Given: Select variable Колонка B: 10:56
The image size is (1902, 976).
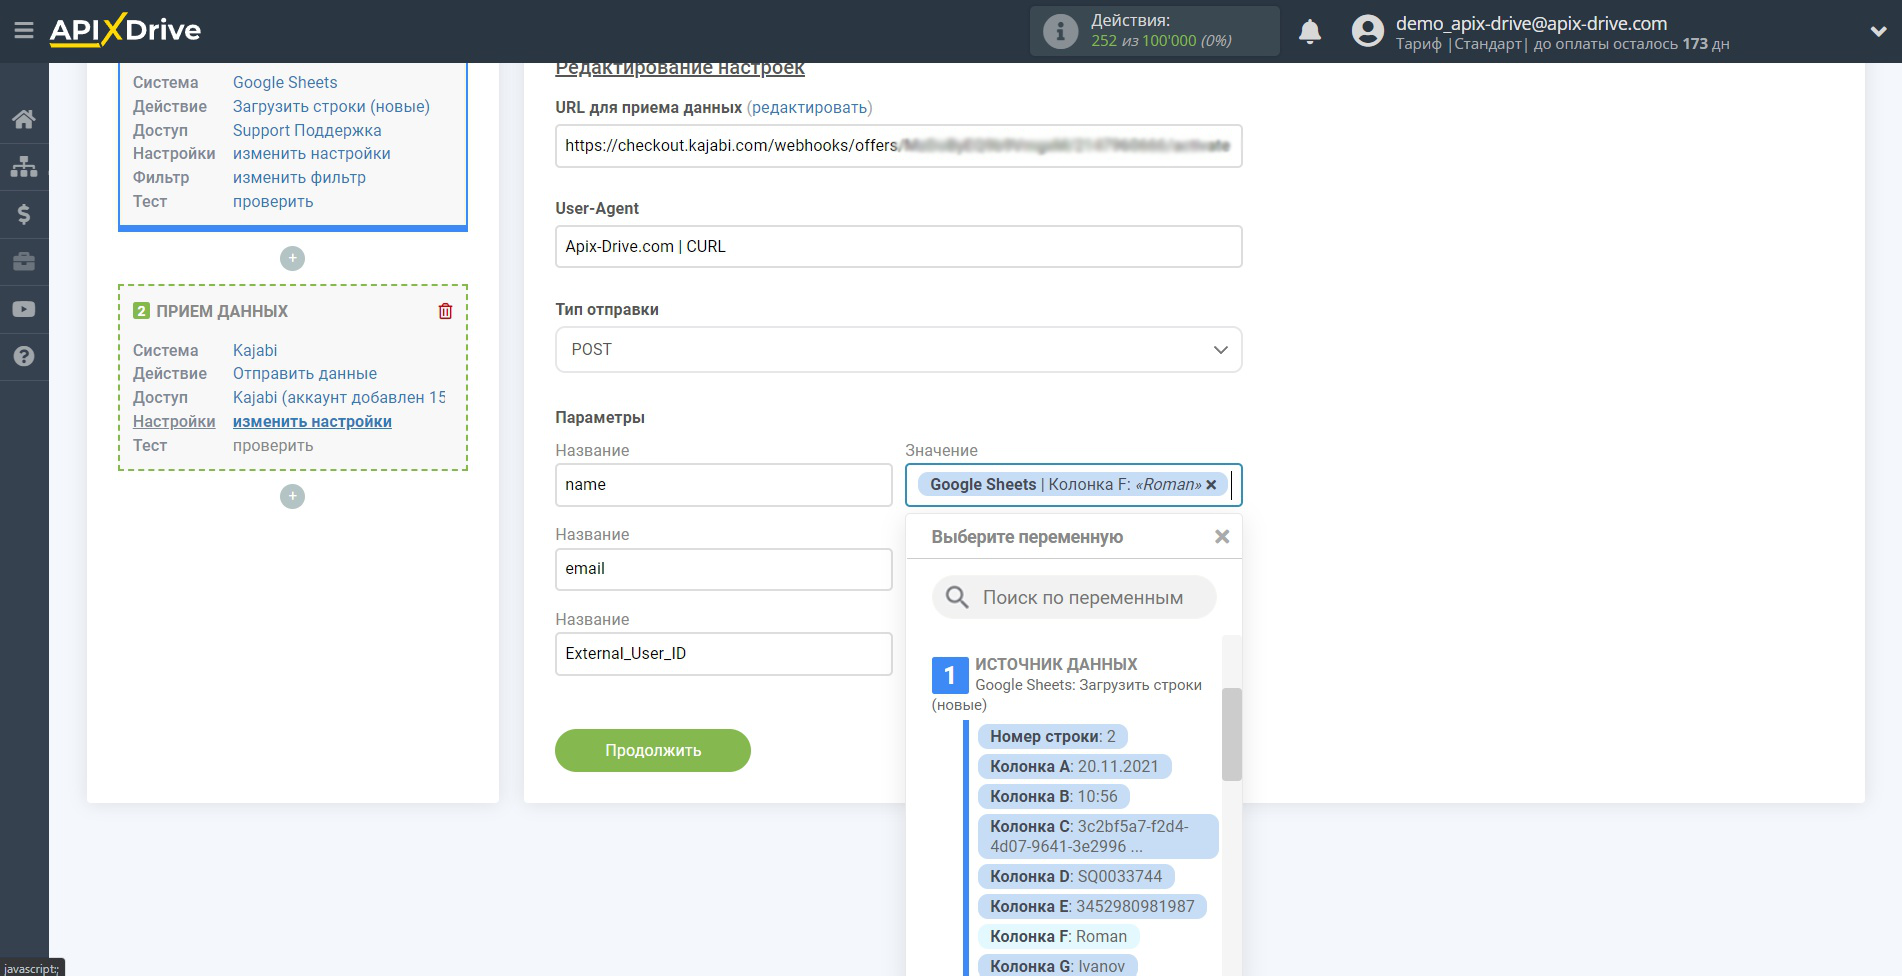Looking at the screenshot, I should pyautogui.click(x=1053, y=796).
